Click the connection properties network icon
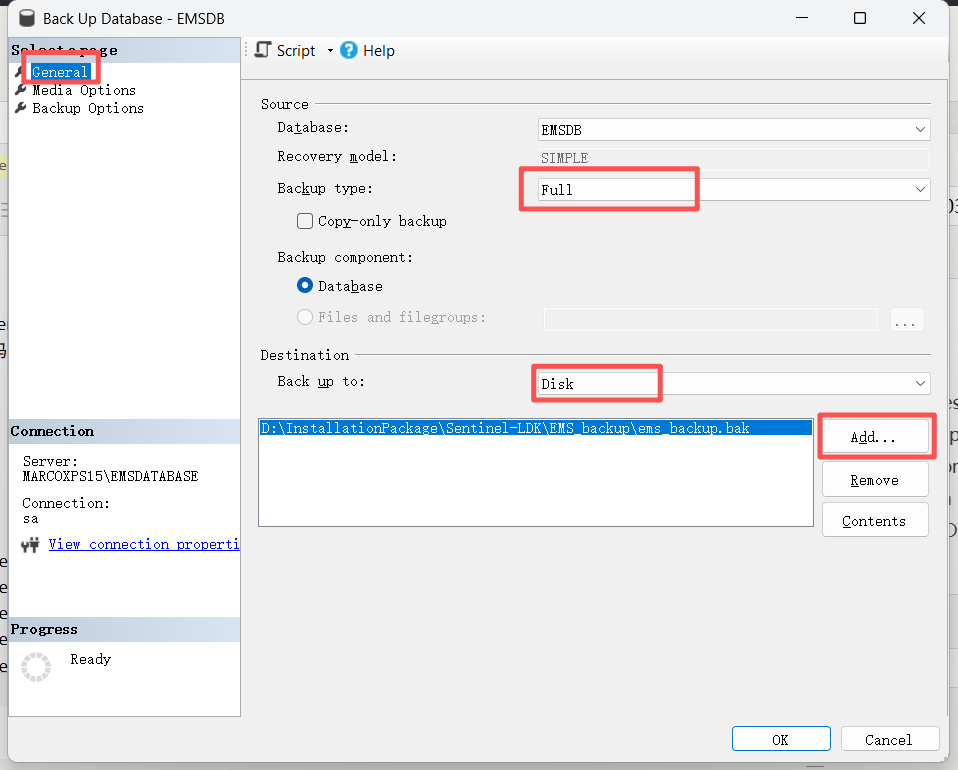The width and height of the screenshot is (958, 770). [31, 545]
